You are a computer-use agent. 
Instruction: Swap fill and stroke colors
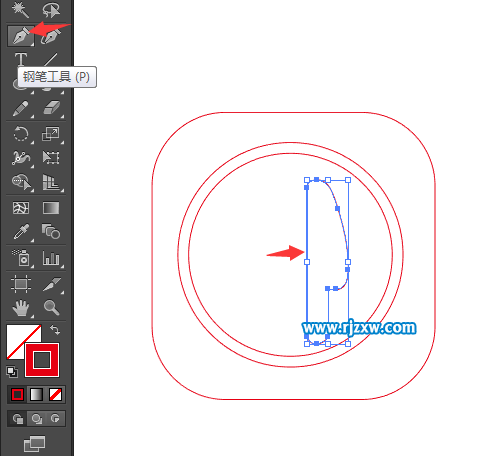[x=55, y=330]
